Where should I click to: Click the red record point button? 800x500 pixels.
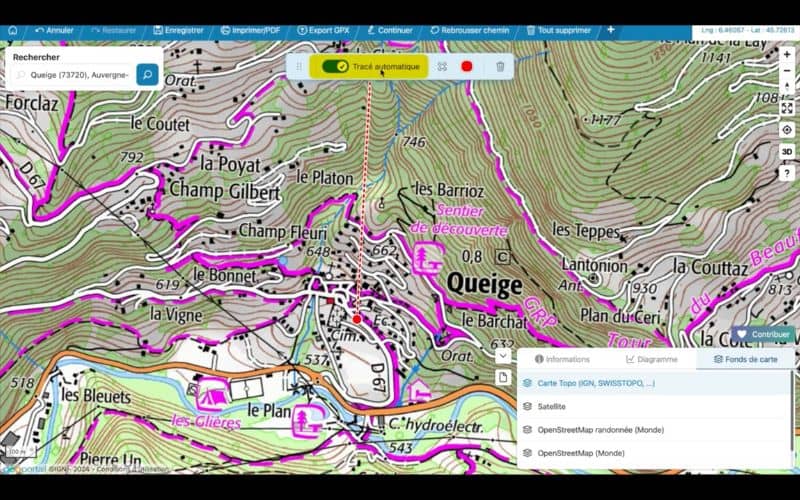466,66
